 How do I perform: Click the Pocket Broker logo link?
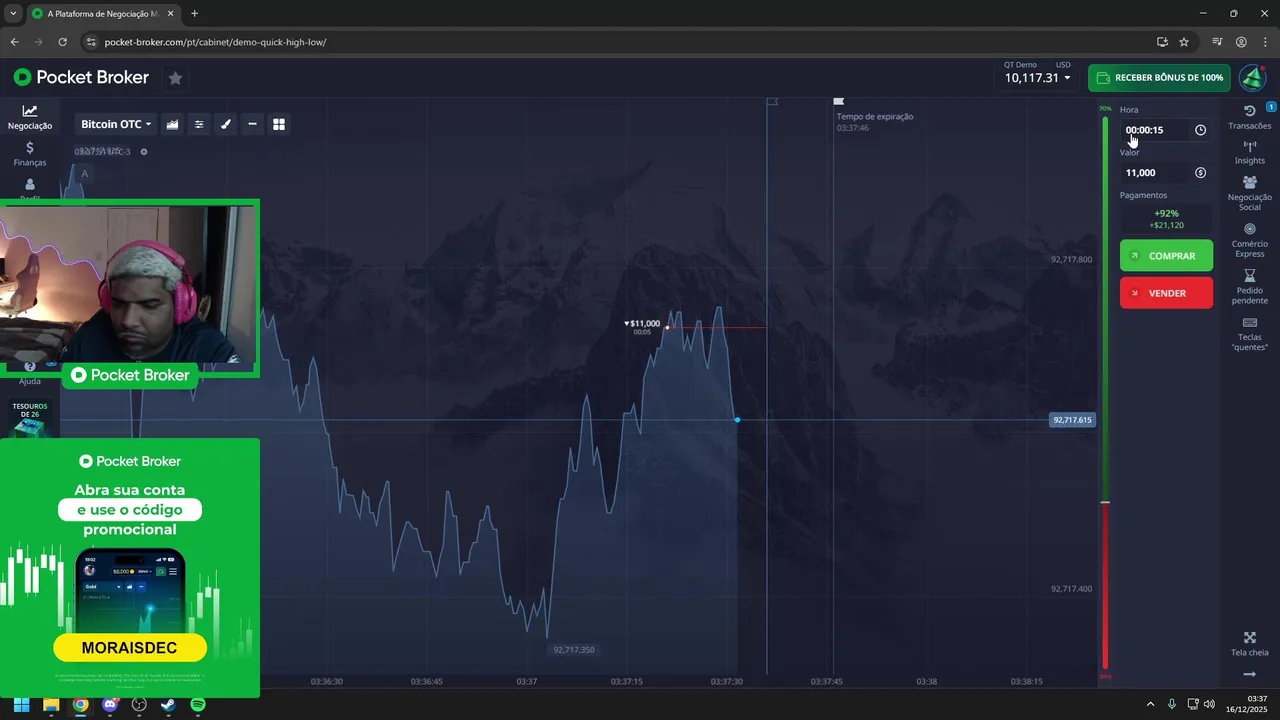click(x=81, y=78)
